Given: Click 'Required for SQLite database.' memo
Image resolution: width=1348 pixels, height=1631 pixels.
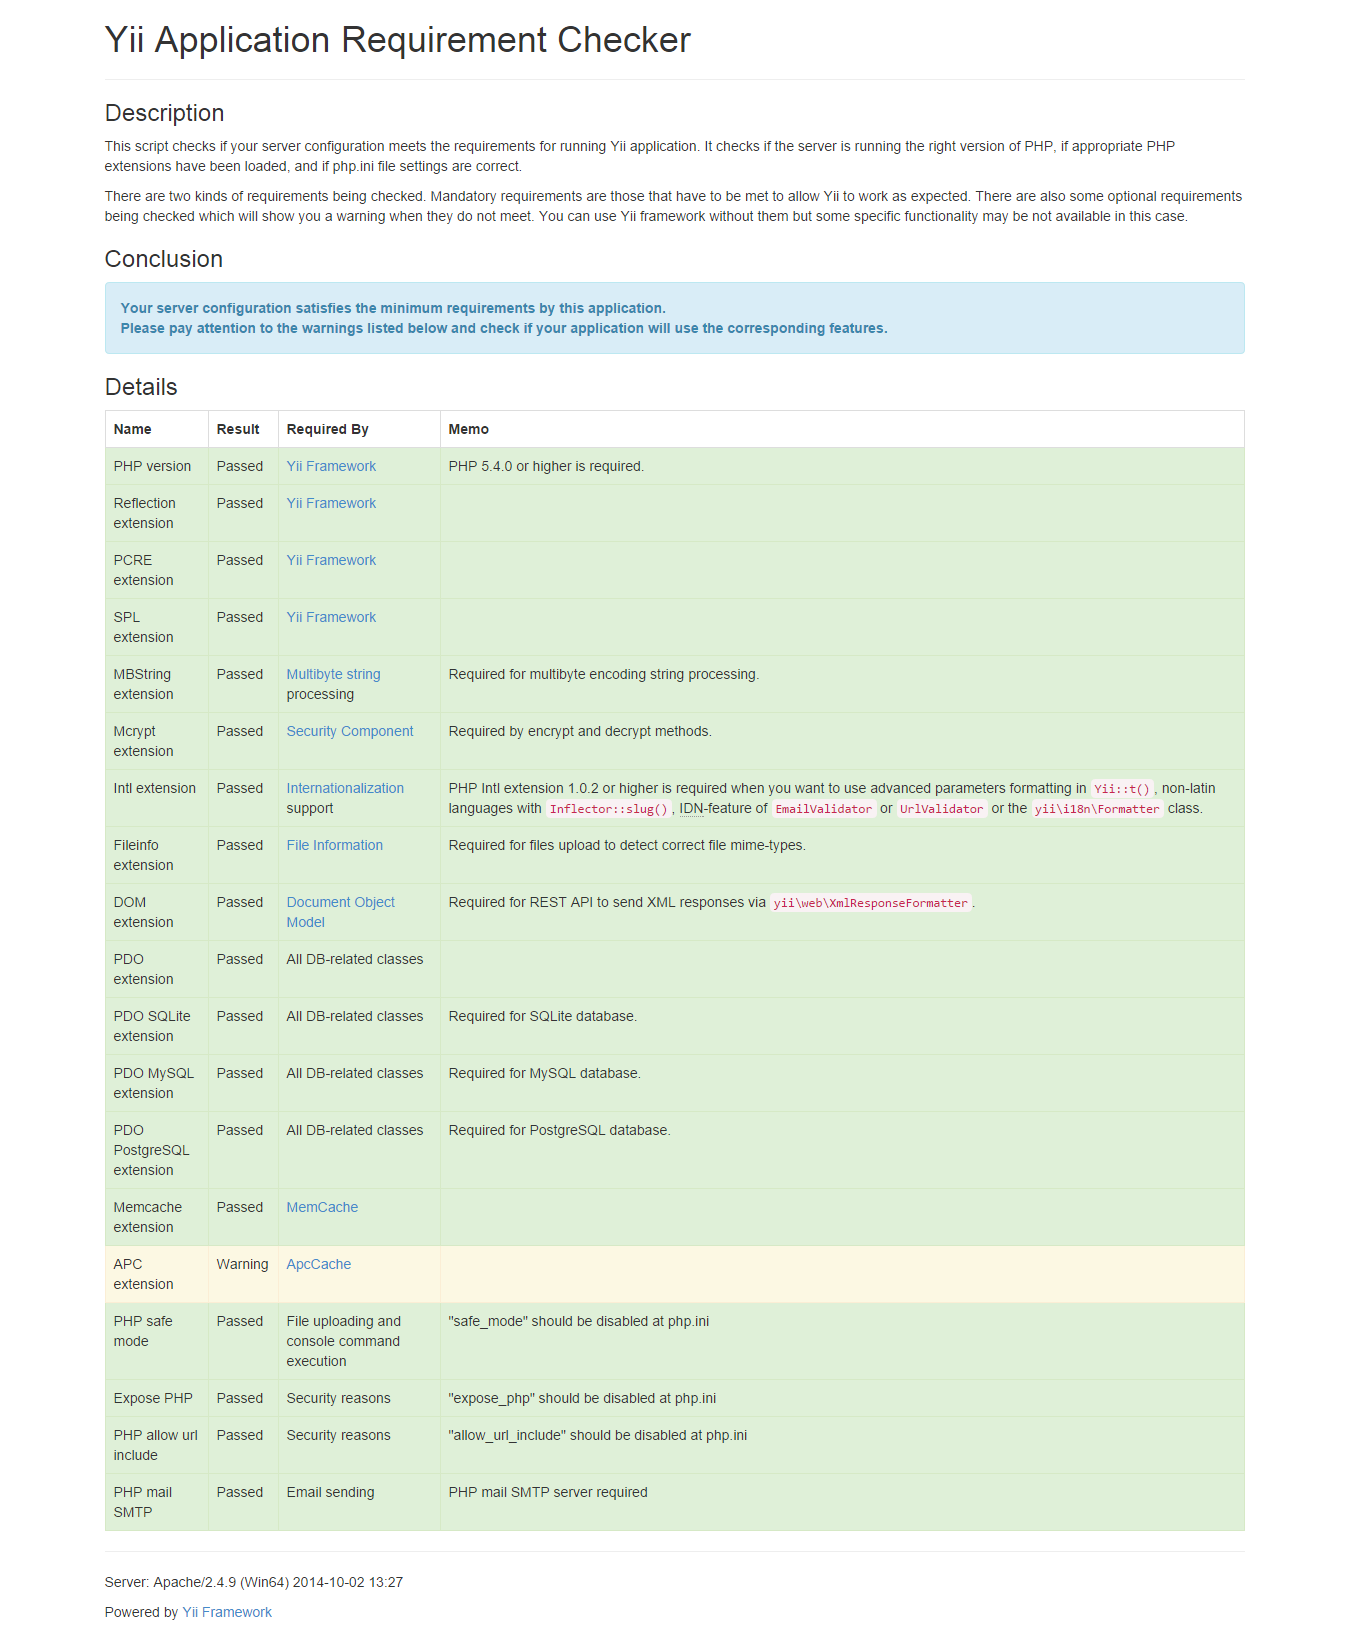Looking at the screenshot, I should point(543,1016).
